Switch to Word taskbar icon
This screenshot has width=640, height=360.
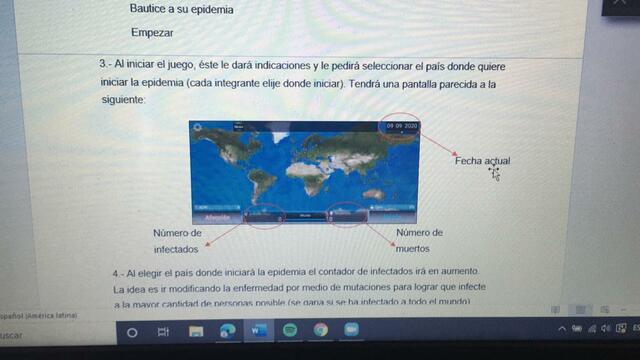pyautogui.click(x=259, y=330)
